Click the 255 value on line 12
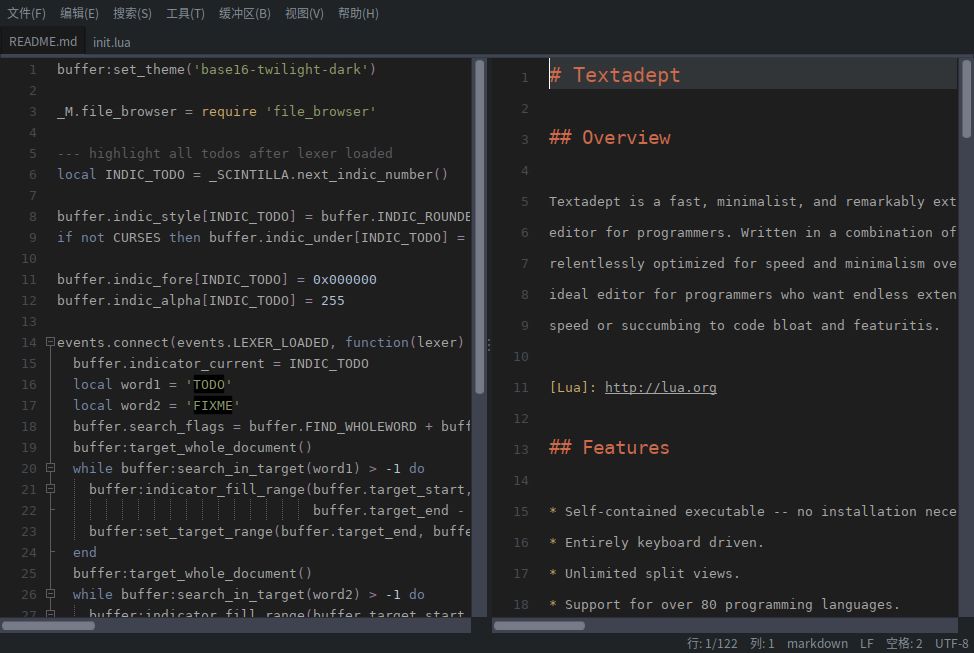The image size is (974, 653). 332,300
